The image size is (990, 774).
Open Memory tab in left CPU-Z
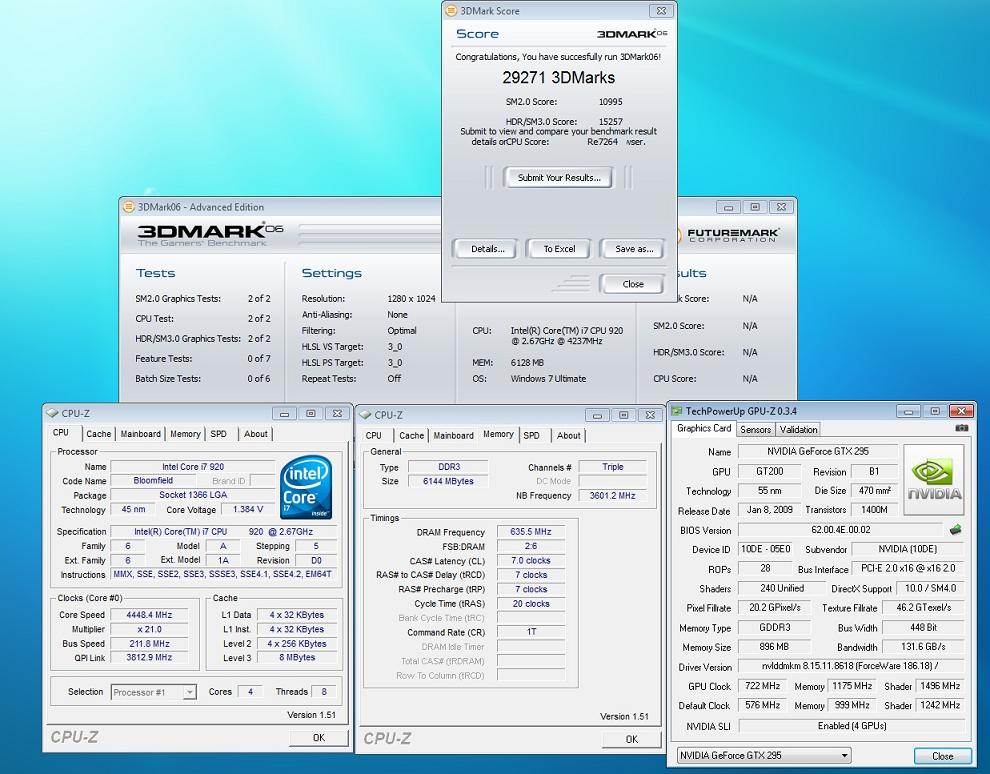(x=185, y=434)
